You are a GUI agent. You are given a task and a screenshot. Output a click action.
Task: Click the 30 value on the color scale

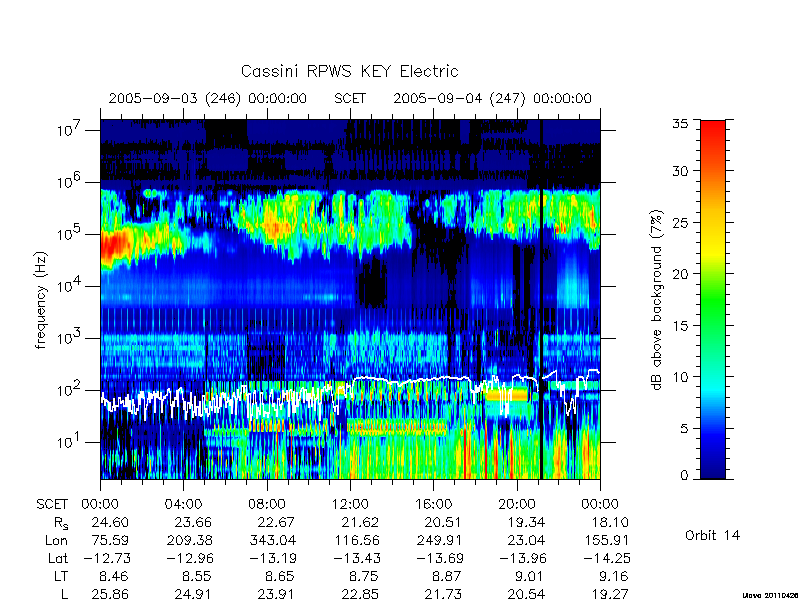pos(680,171)
